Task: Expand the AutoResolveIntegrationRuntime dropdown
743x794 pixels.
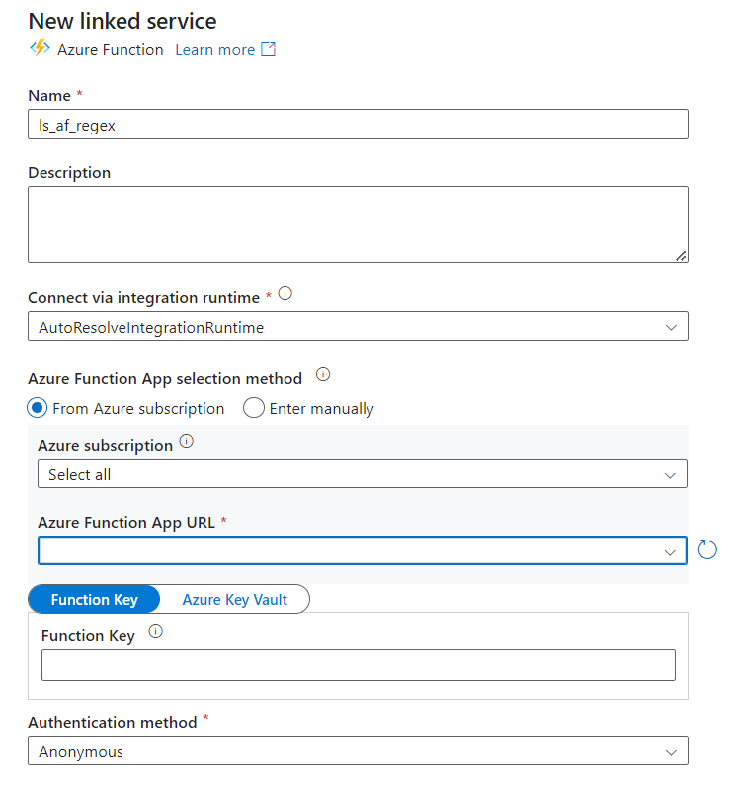Action: tap(358, 326)
